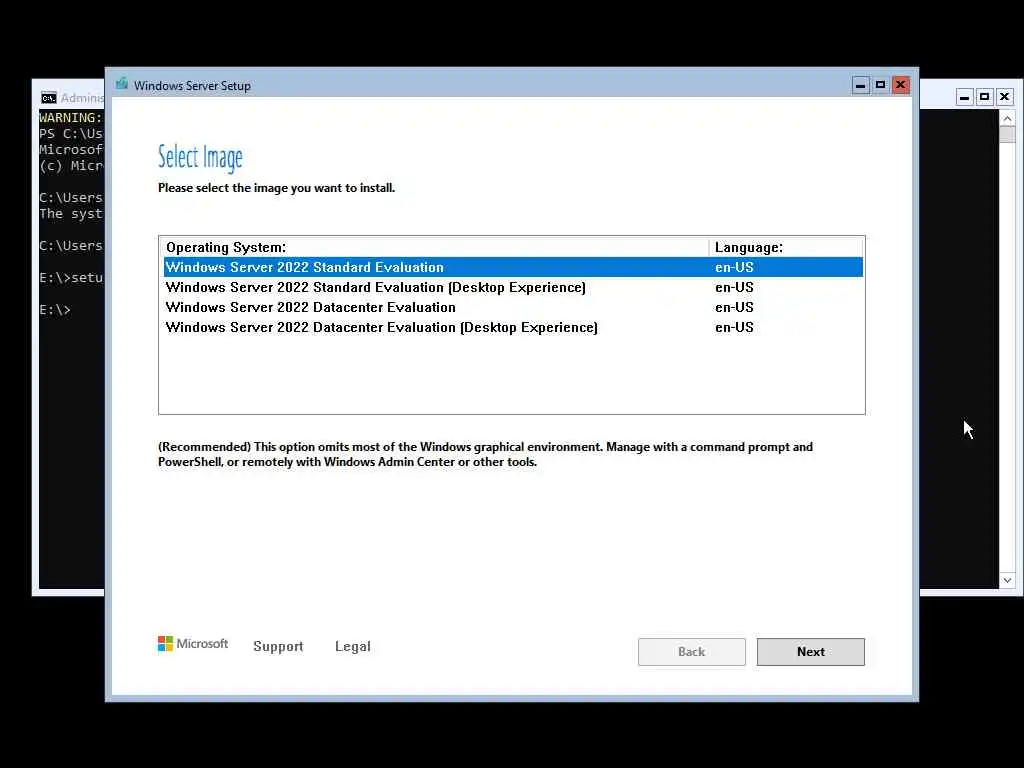The width and height of the screenshot is (1024, 768).
Task: Close the command prompt window
Action: 1004,97
